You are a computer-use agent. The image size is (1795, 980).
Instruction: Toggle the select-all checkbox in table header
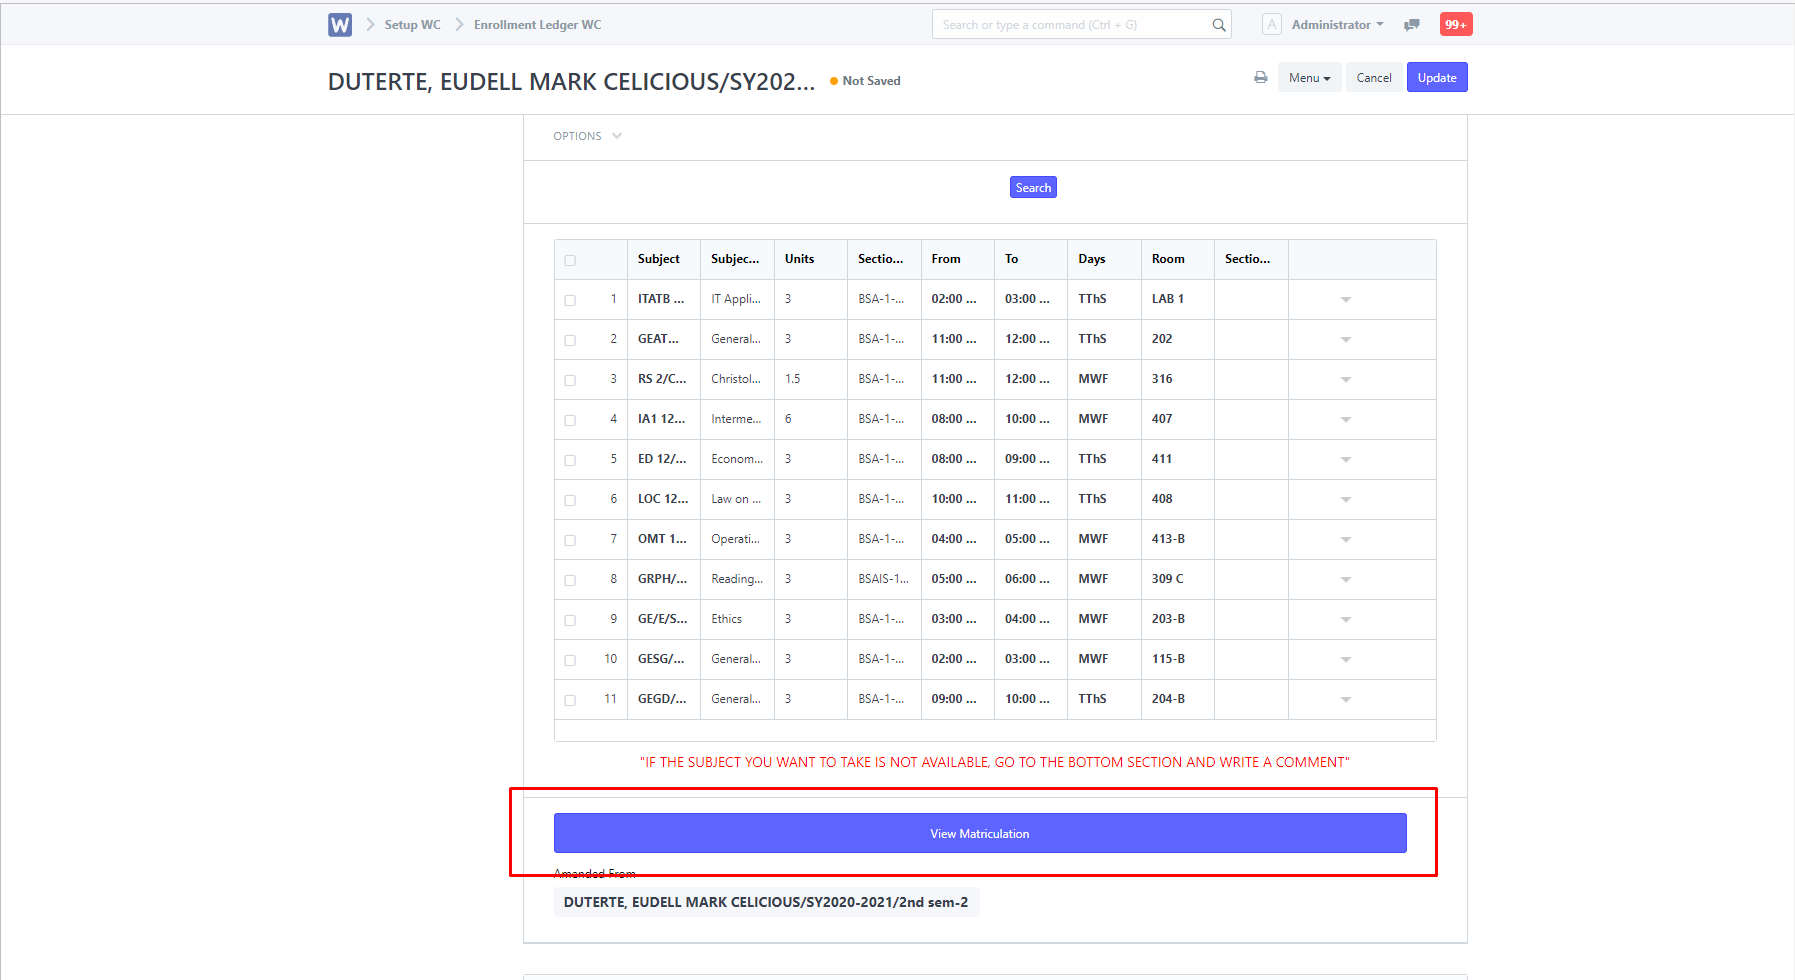click(x=570, y=260)
